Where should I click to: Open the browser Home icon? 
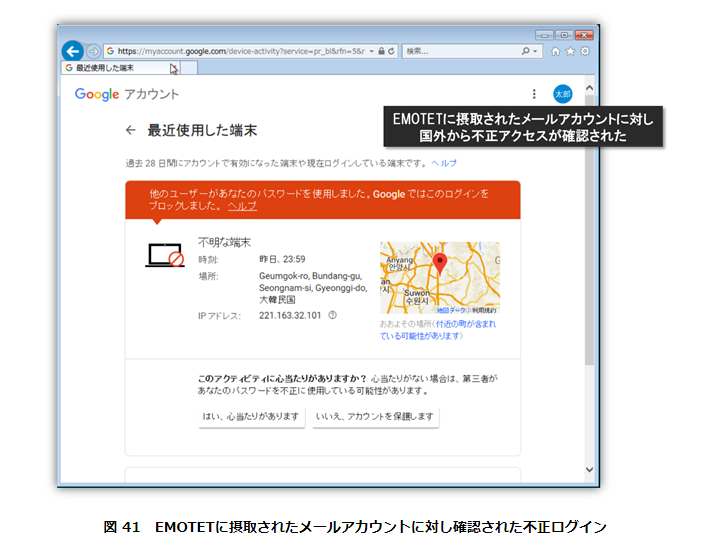click(556, 50)
